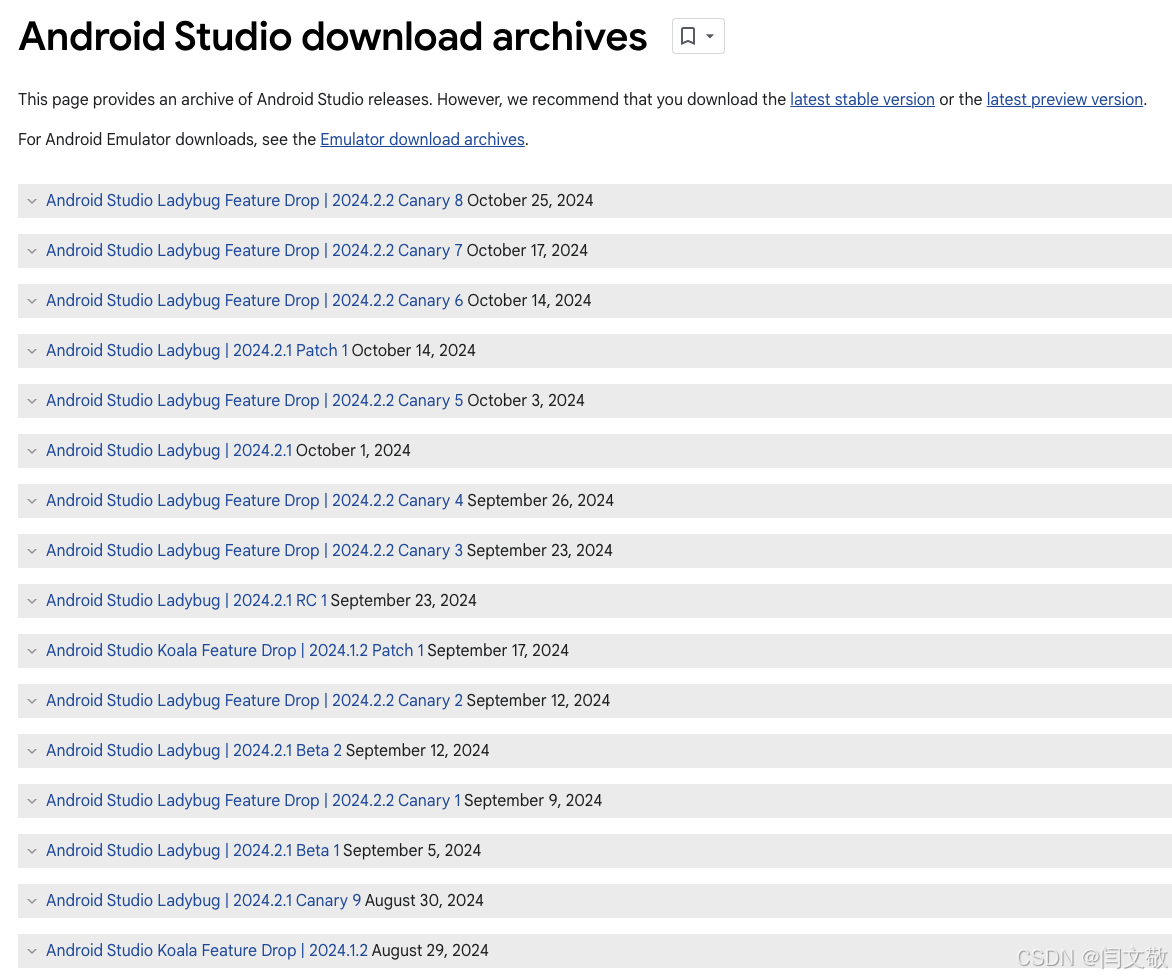The width and height of the screenshot is (1172, 978).
Task: Click the date text September 5, 2024
Action: point(412,852)
